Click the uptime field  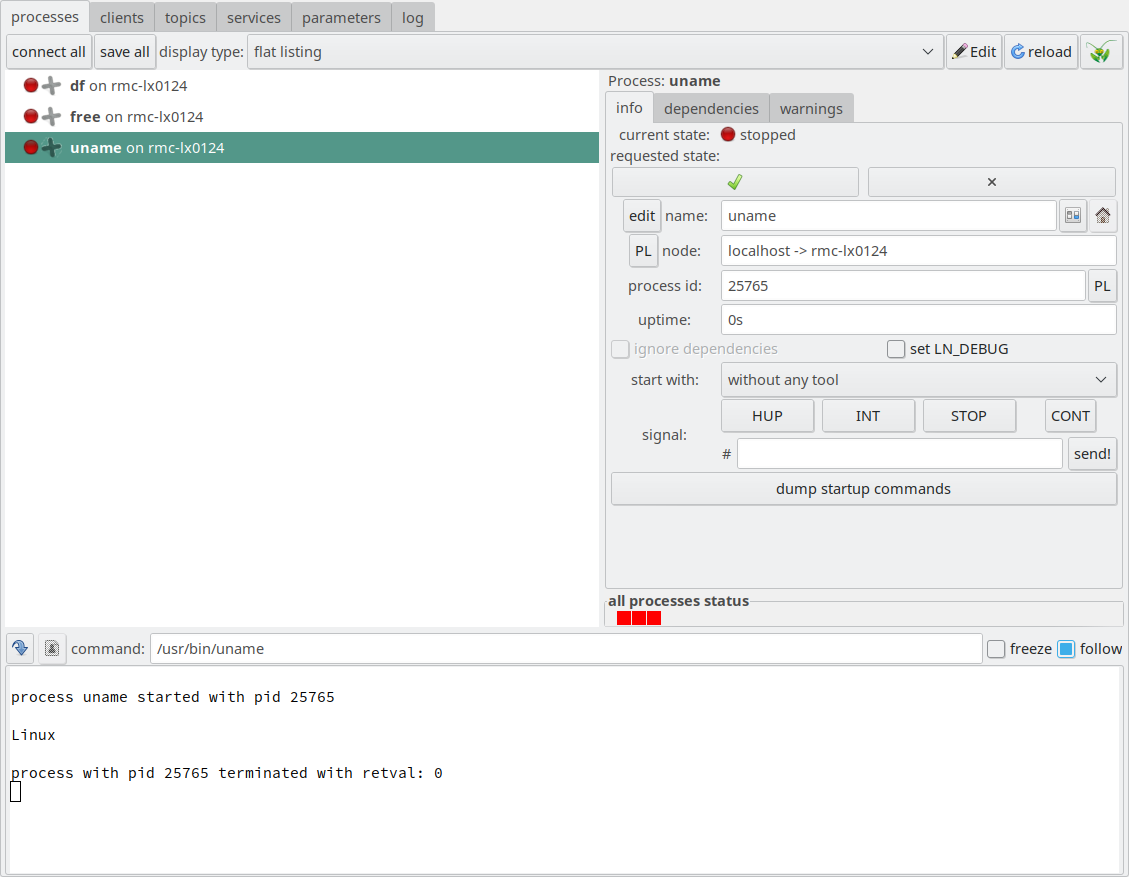tap(919, 320)
